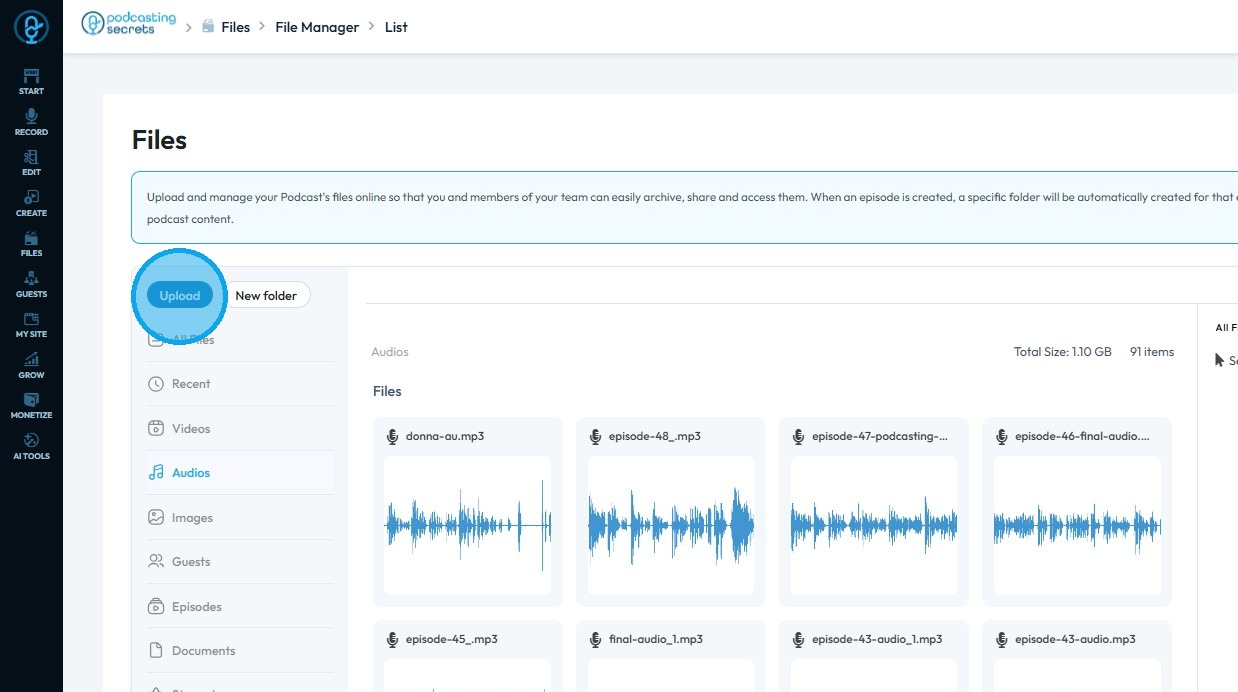Click microphone icon on episode-43-audio.mp3
This screenshot has height=692, width=1238.
(x=1001, y=639)
